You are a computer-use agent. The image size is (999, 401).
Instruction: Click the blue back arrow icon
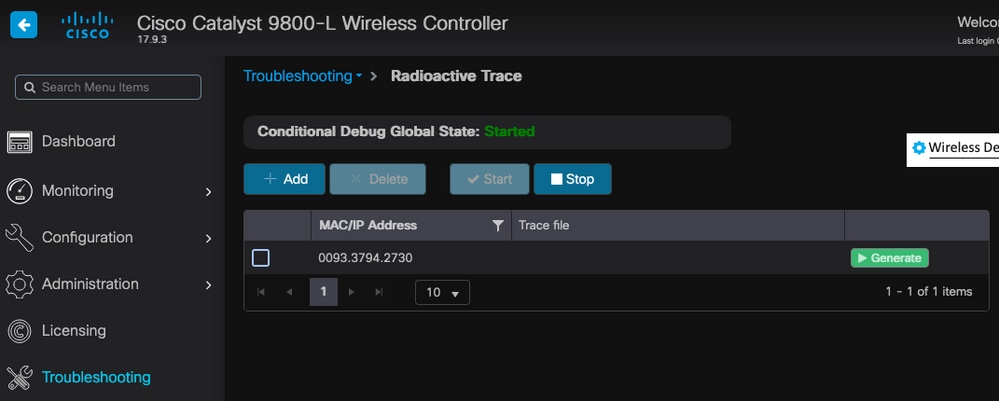[x=24, y=26]
